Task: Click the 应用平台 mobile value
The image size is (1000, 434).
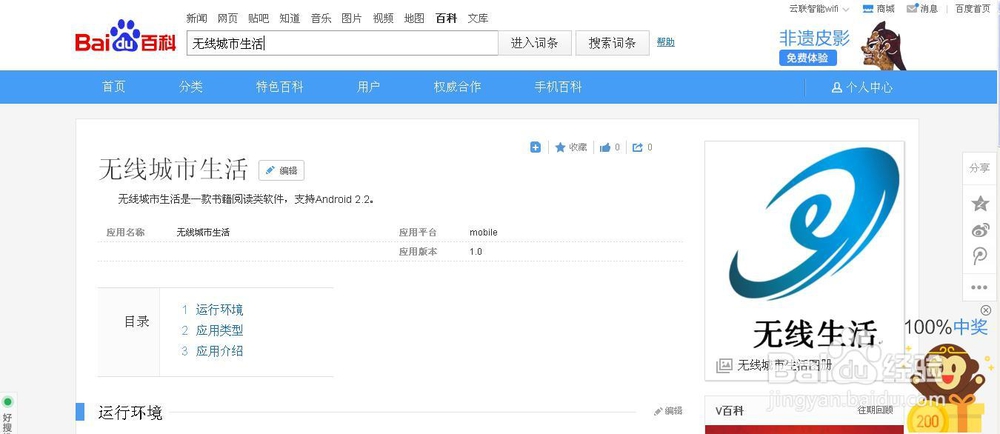Action: tap(483, 233)
